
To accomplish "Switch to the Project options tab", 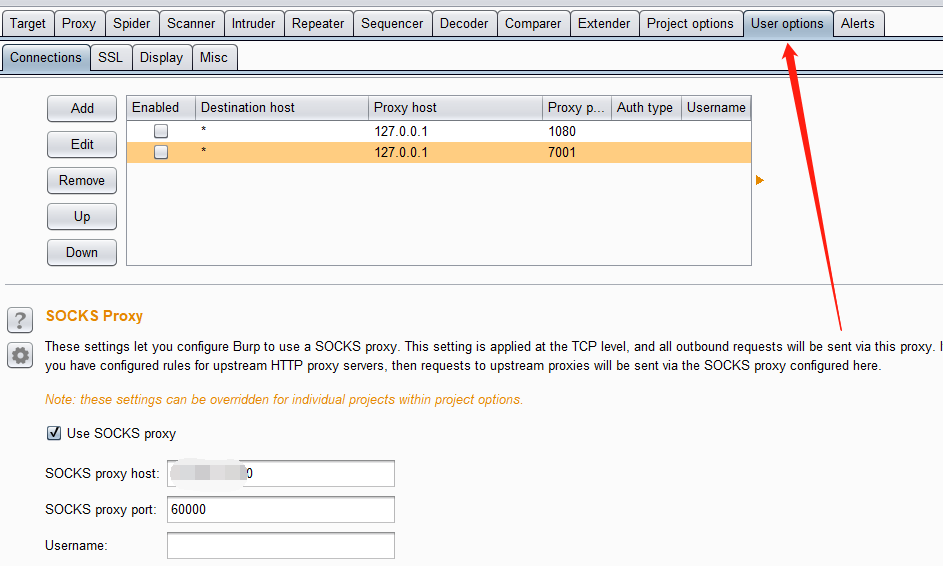I will 690,23.
